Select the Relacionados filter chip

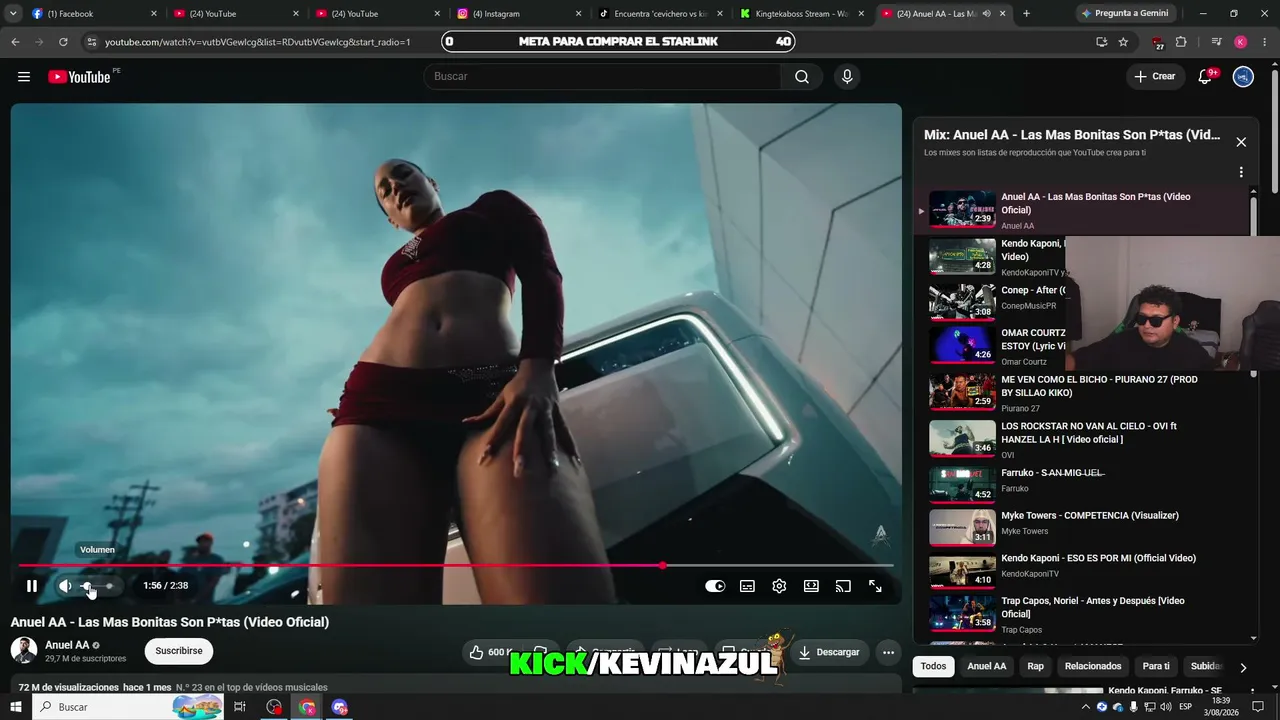1093,666
